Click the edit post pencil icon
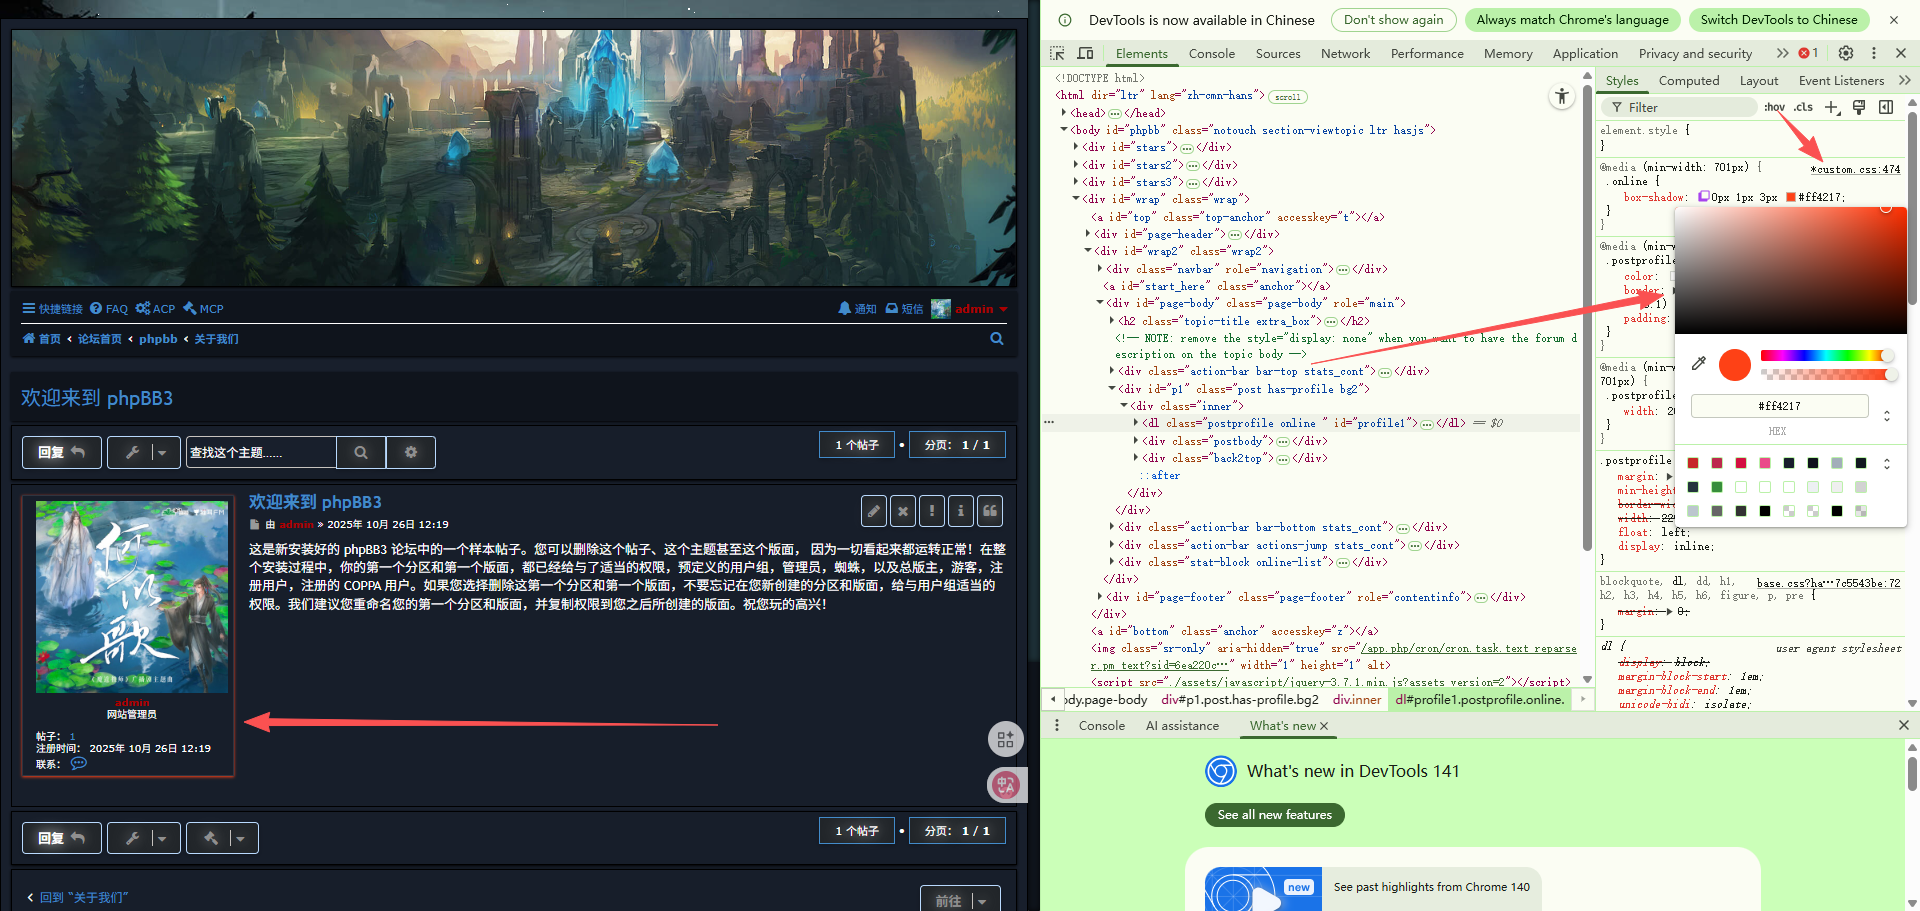Screen dimensions: 1920x911 (873, 511)
